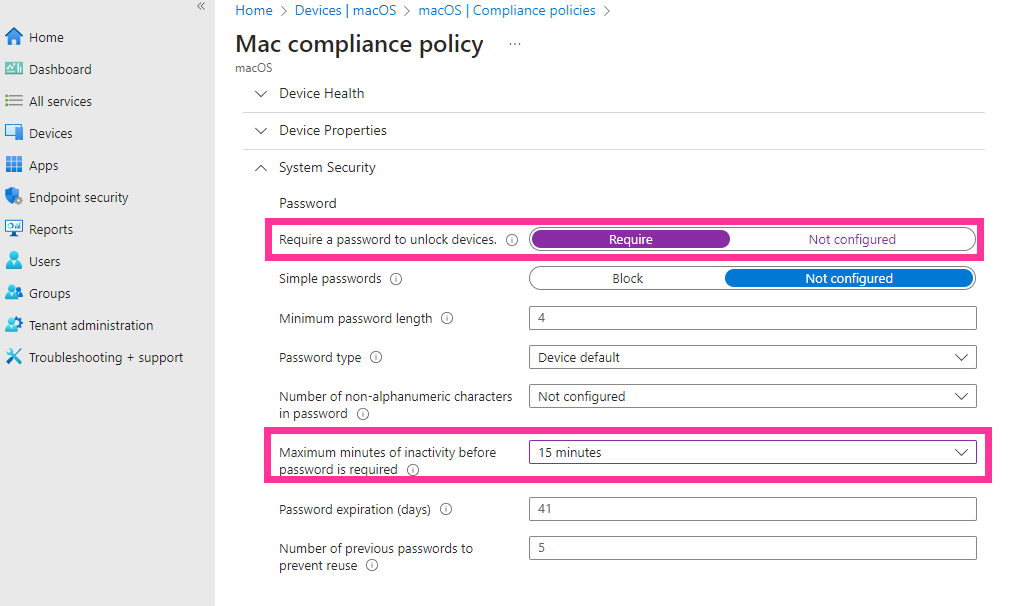The image size is (1015, 606).
Task: Open Devices in the left navigation
Action: [x=50, y=133]
